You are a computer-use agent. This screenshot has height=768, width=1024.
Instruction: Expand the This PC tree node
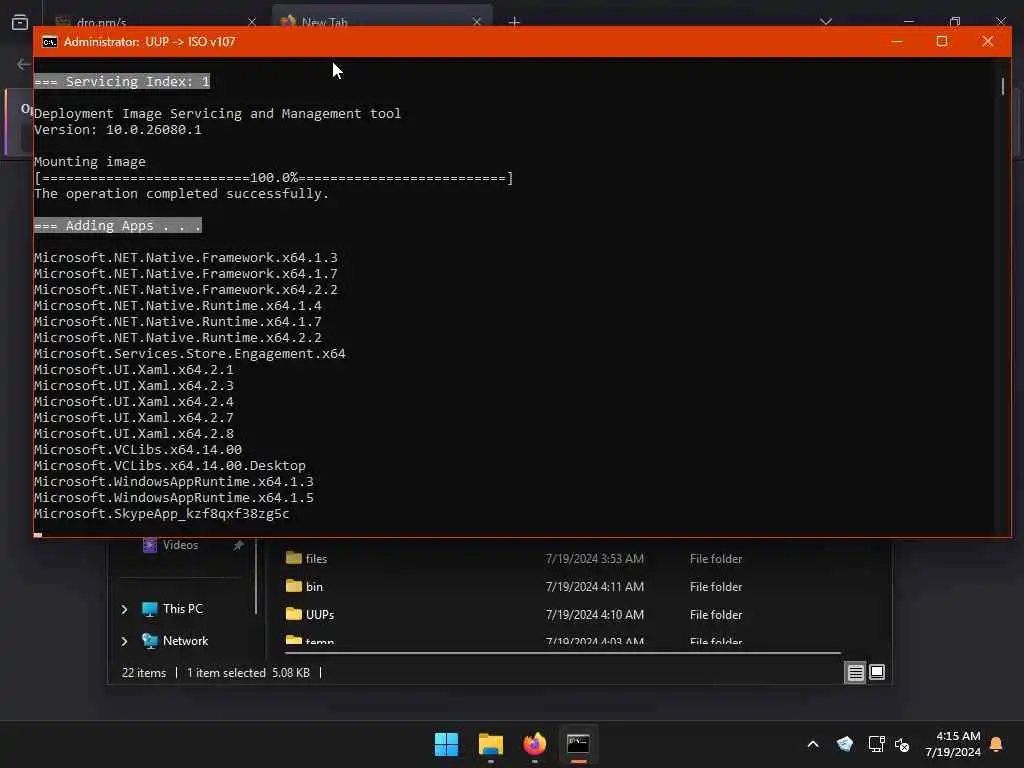[x=124, y=609]
